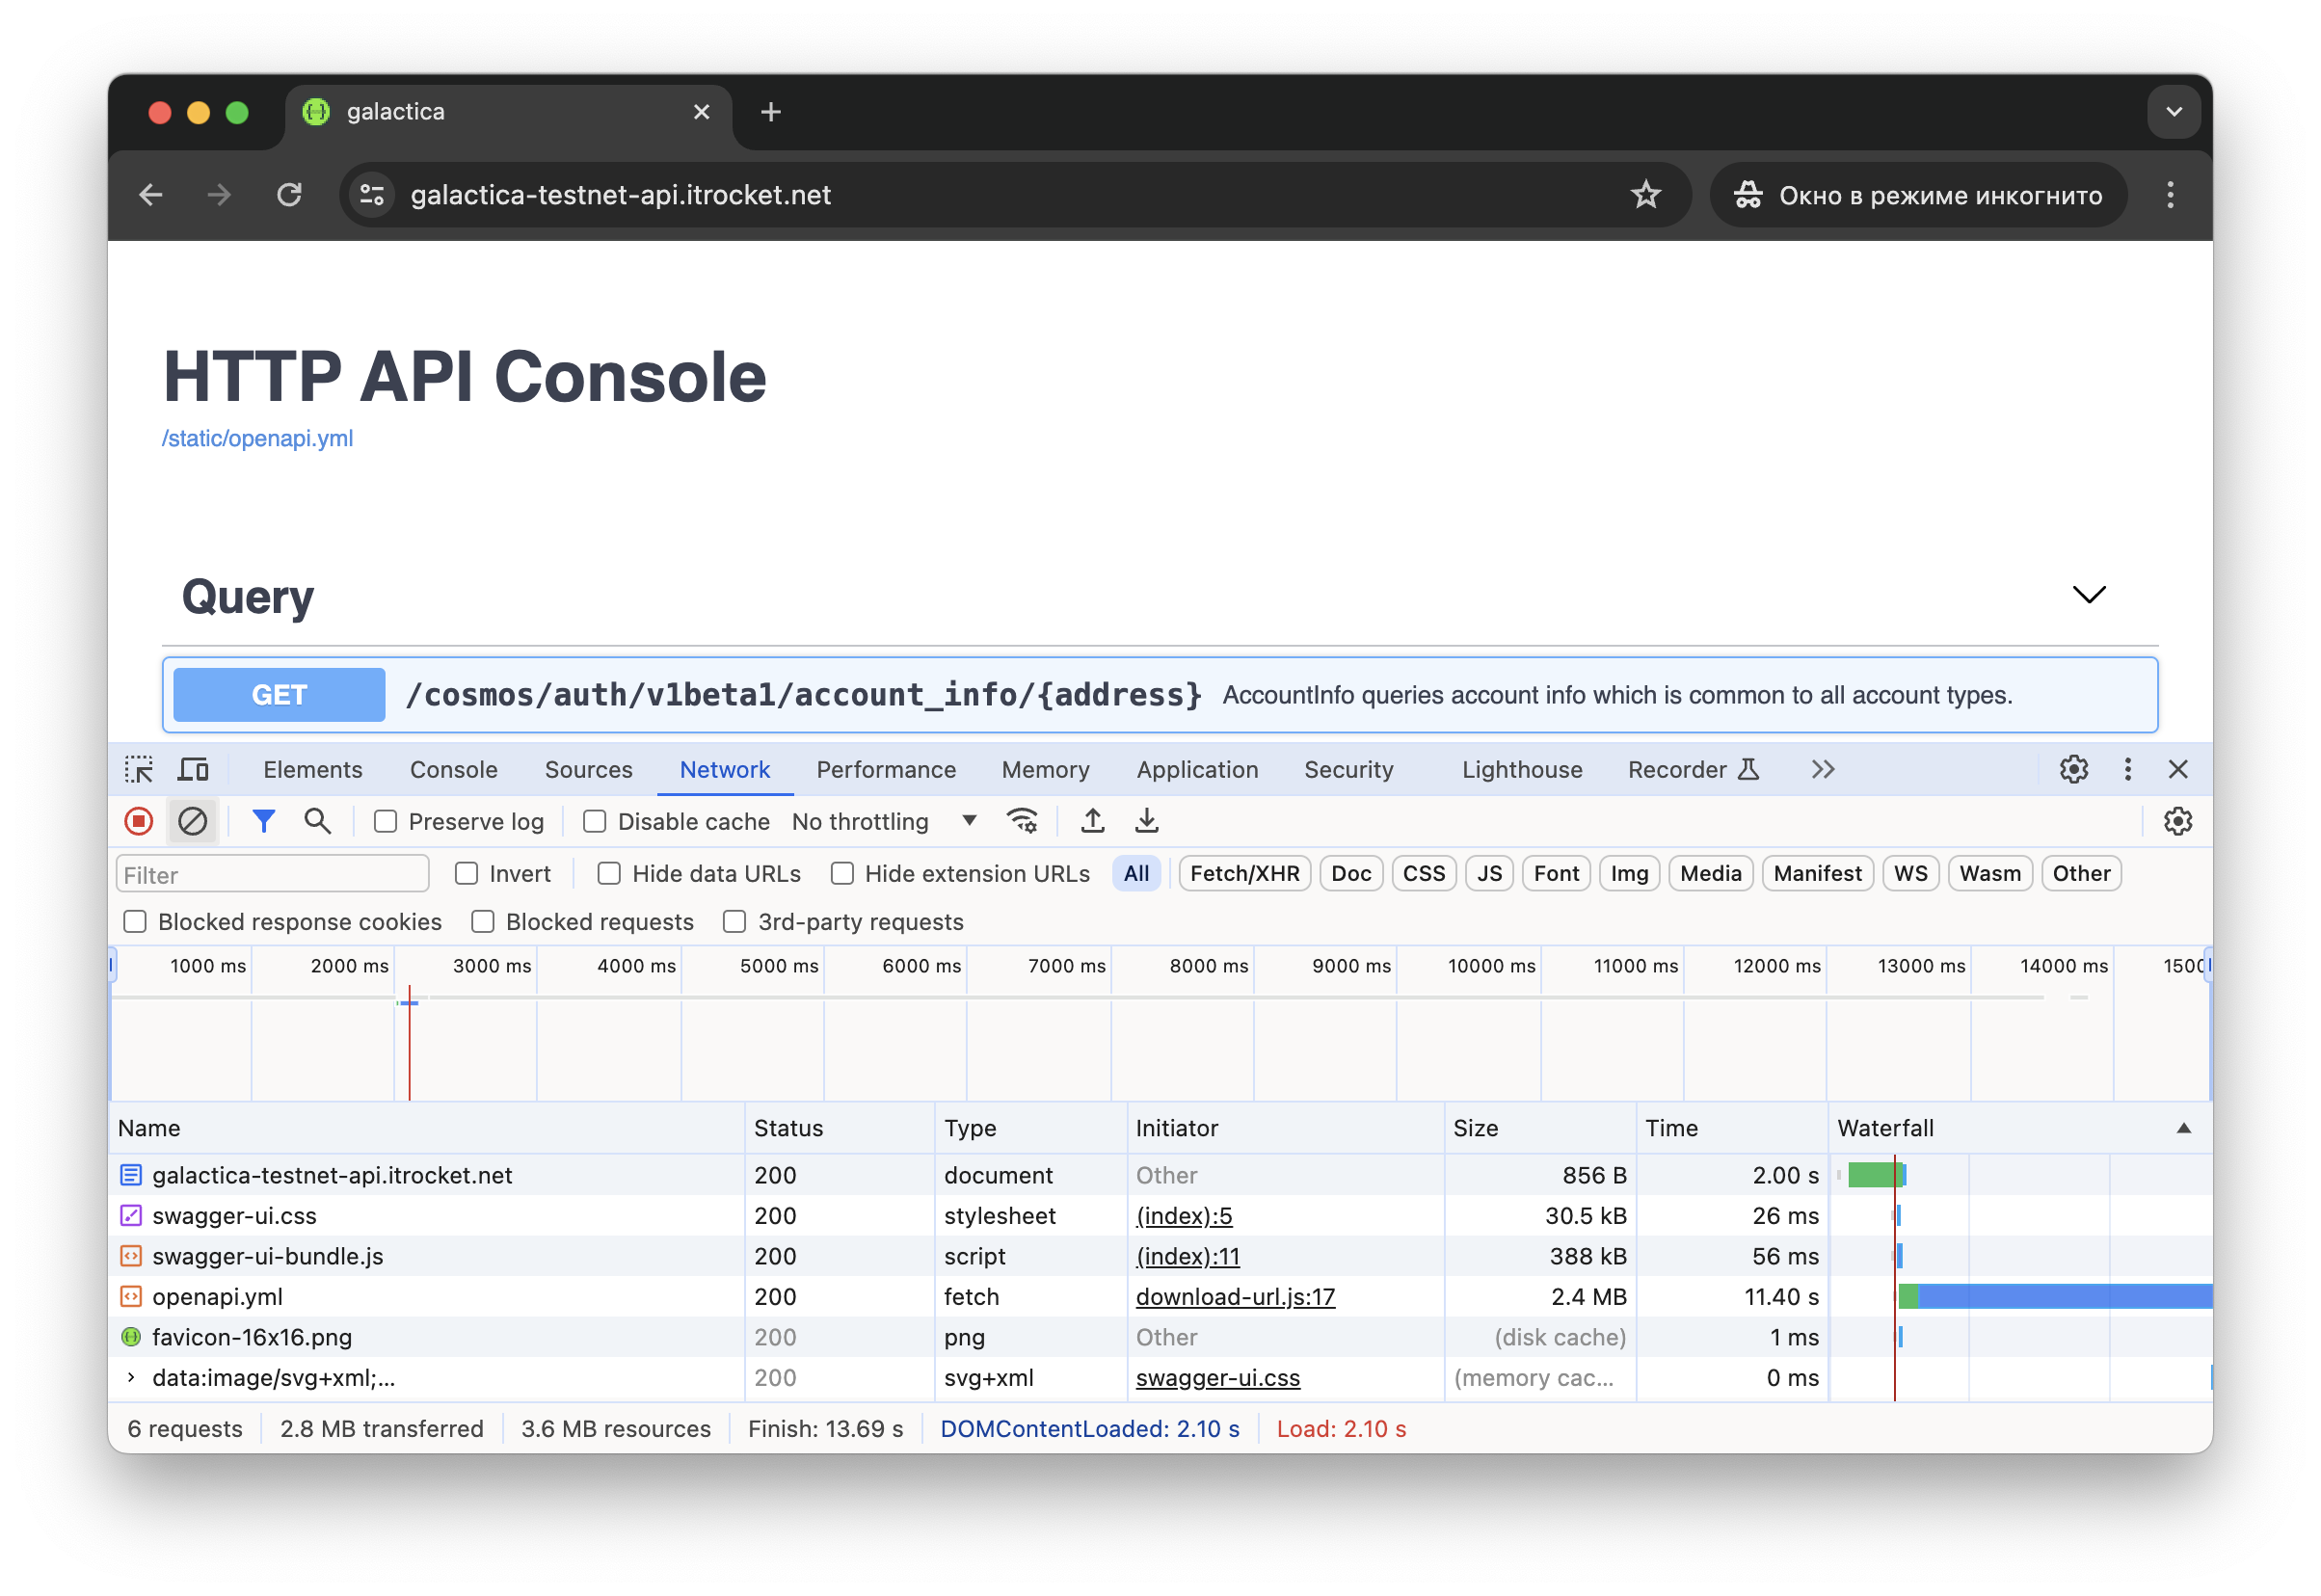Check the Invert filter checkbox
This screenshot has width=2321, height=1596.
click(x=466, y=873)
